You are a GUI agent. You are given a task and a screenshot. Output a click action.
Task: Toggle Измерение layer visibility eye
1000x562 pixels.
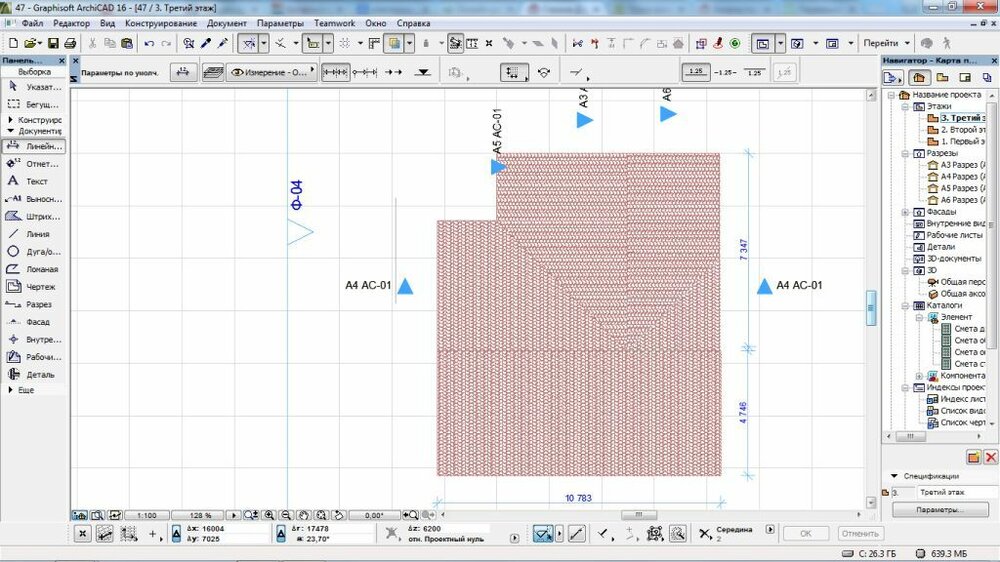[238, 73]
